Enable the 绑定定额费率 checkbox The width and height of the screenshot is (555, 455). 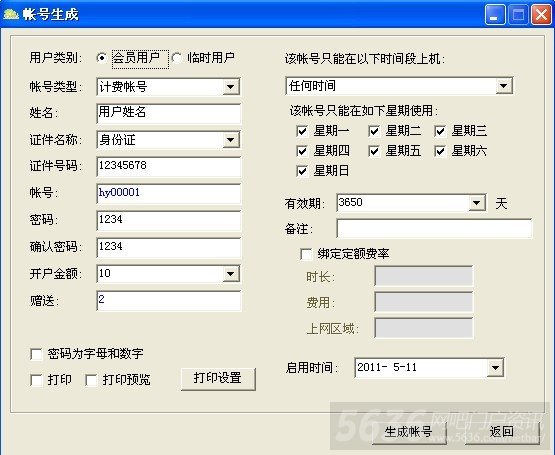(x=306, y=254)
